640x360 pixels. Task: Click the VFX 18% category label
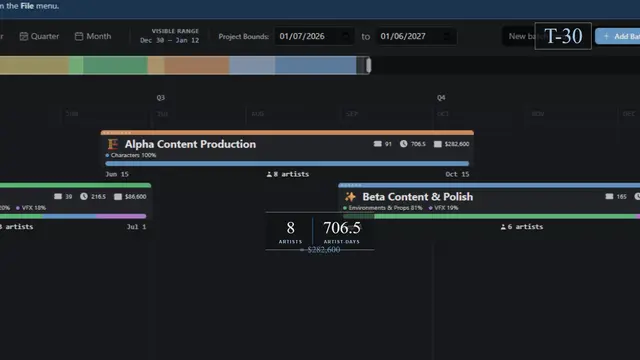[31, 208]
